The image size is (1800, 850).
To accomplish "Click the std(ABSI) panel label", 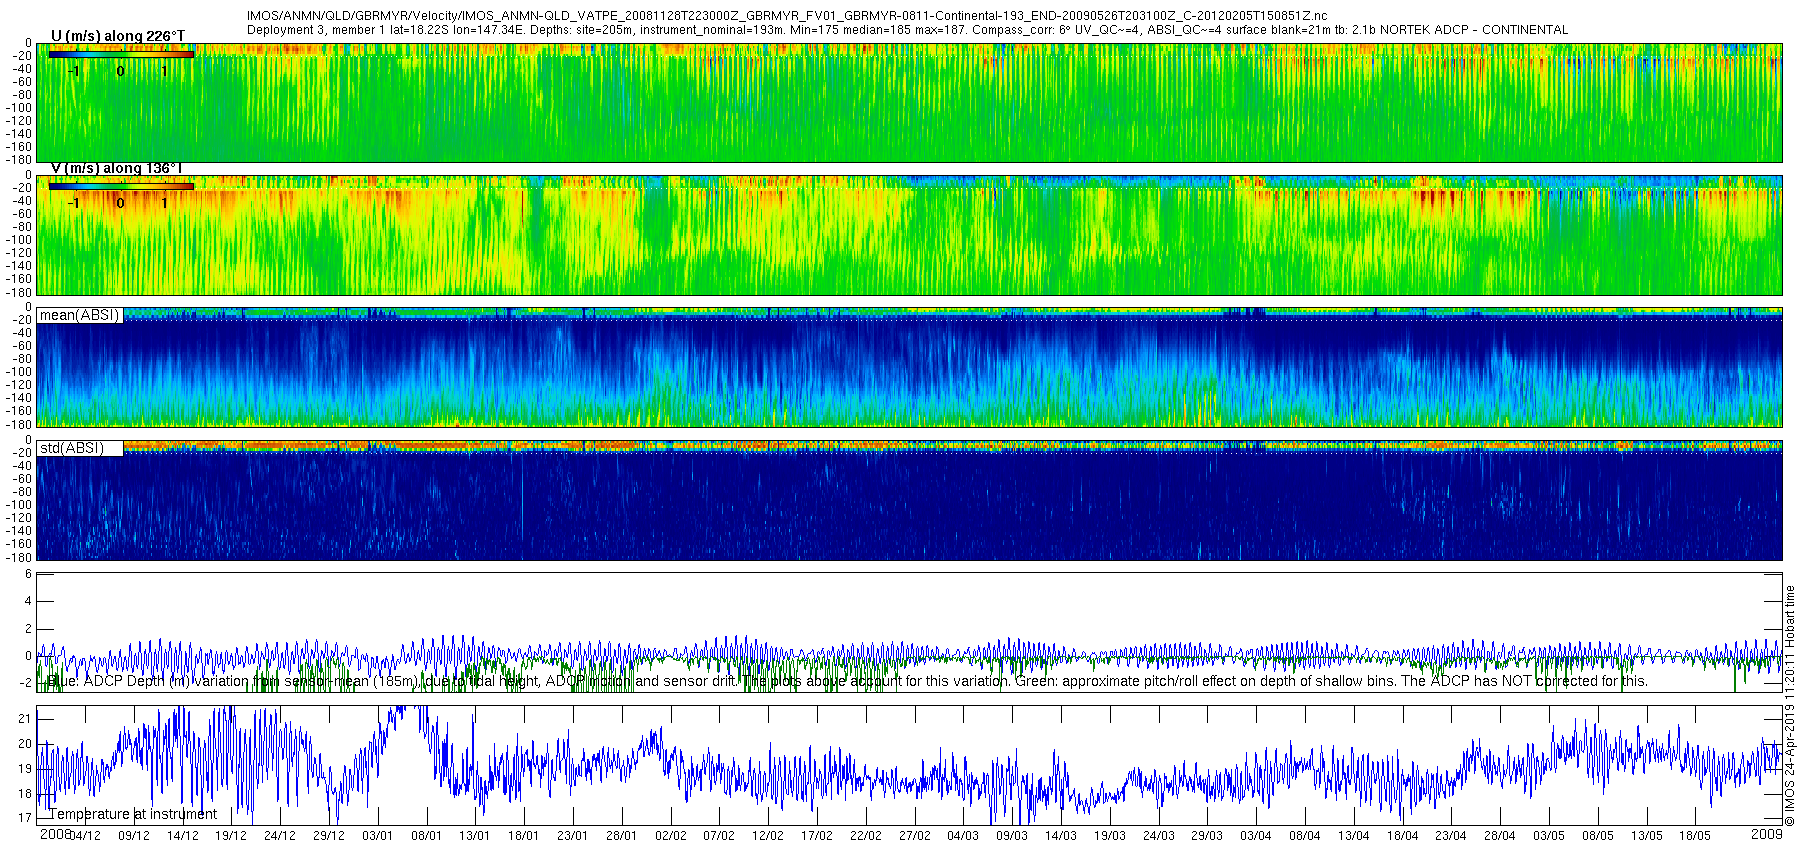I will point(72,448).
